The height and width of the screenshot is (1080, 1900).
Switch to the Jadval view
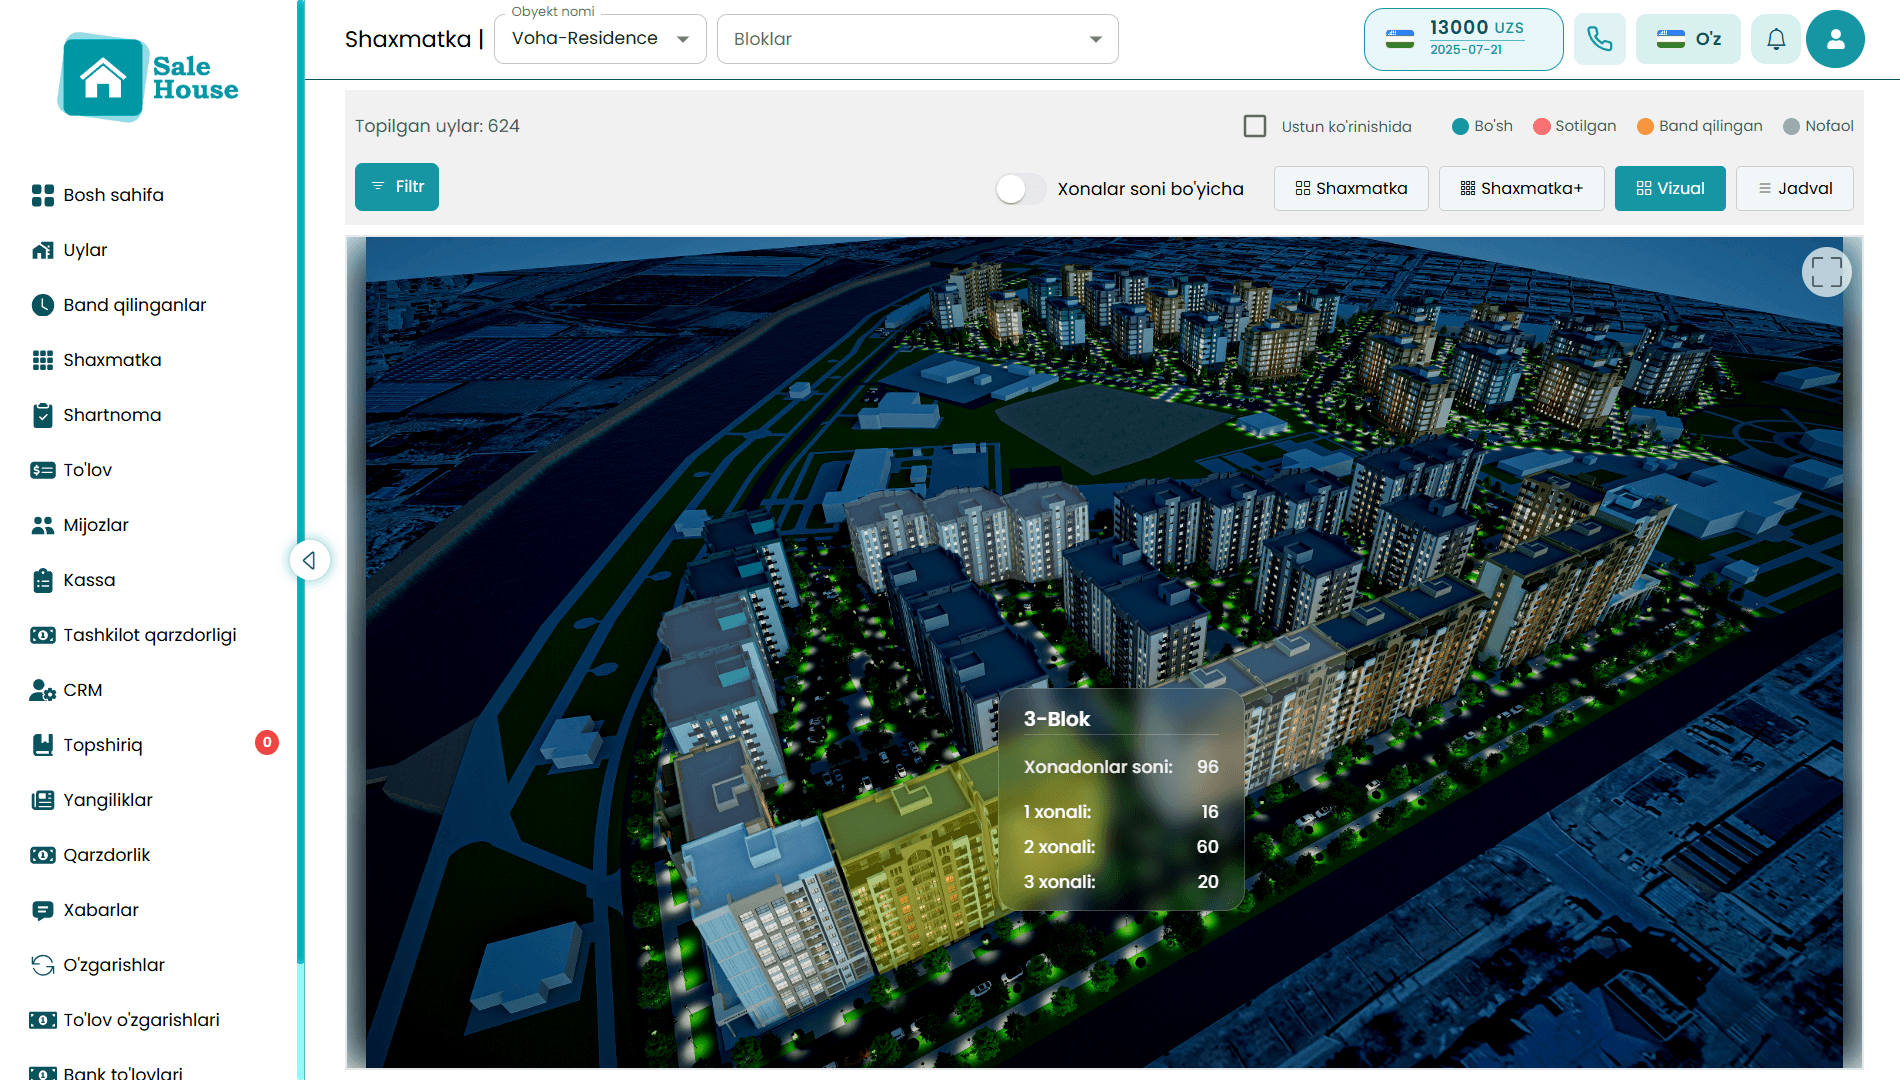point(1794,188)
